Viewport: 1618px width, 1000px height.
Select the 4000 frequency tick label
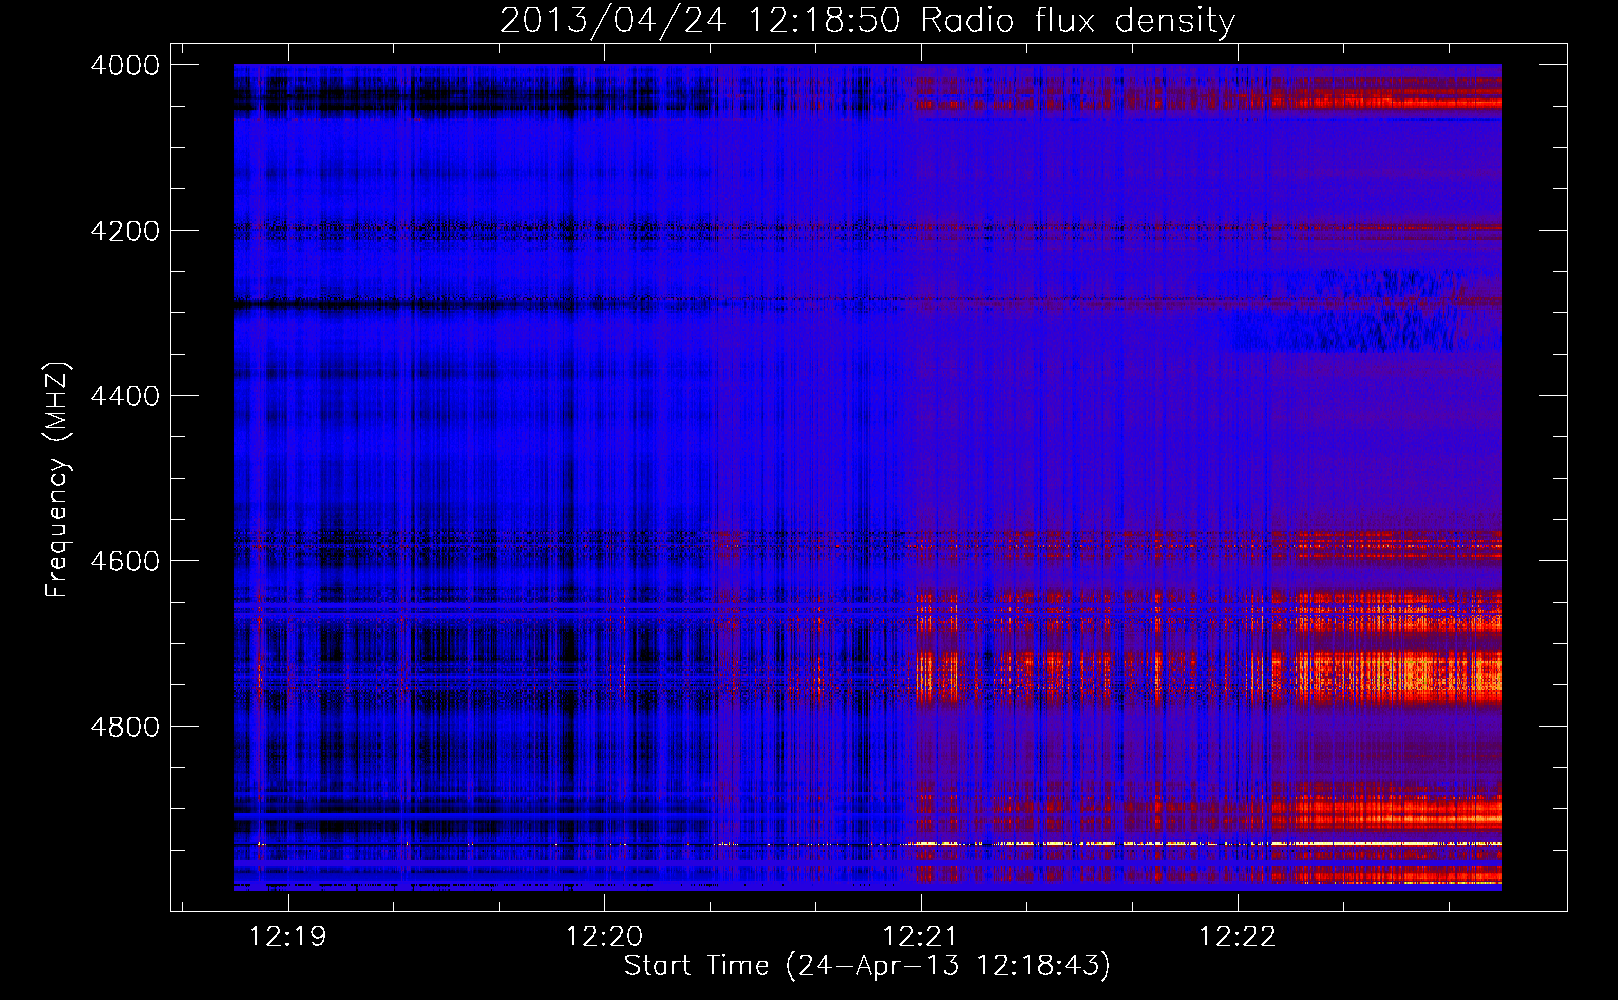click(x=125, y=65)
